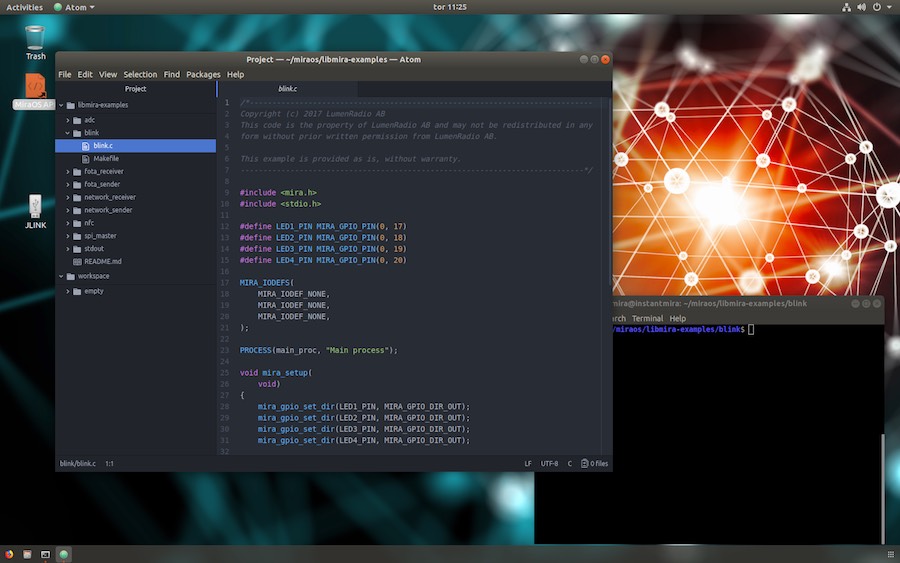Click the stdout folder icon
This screenshot has height=563, width=900.
tap(77, 249)
